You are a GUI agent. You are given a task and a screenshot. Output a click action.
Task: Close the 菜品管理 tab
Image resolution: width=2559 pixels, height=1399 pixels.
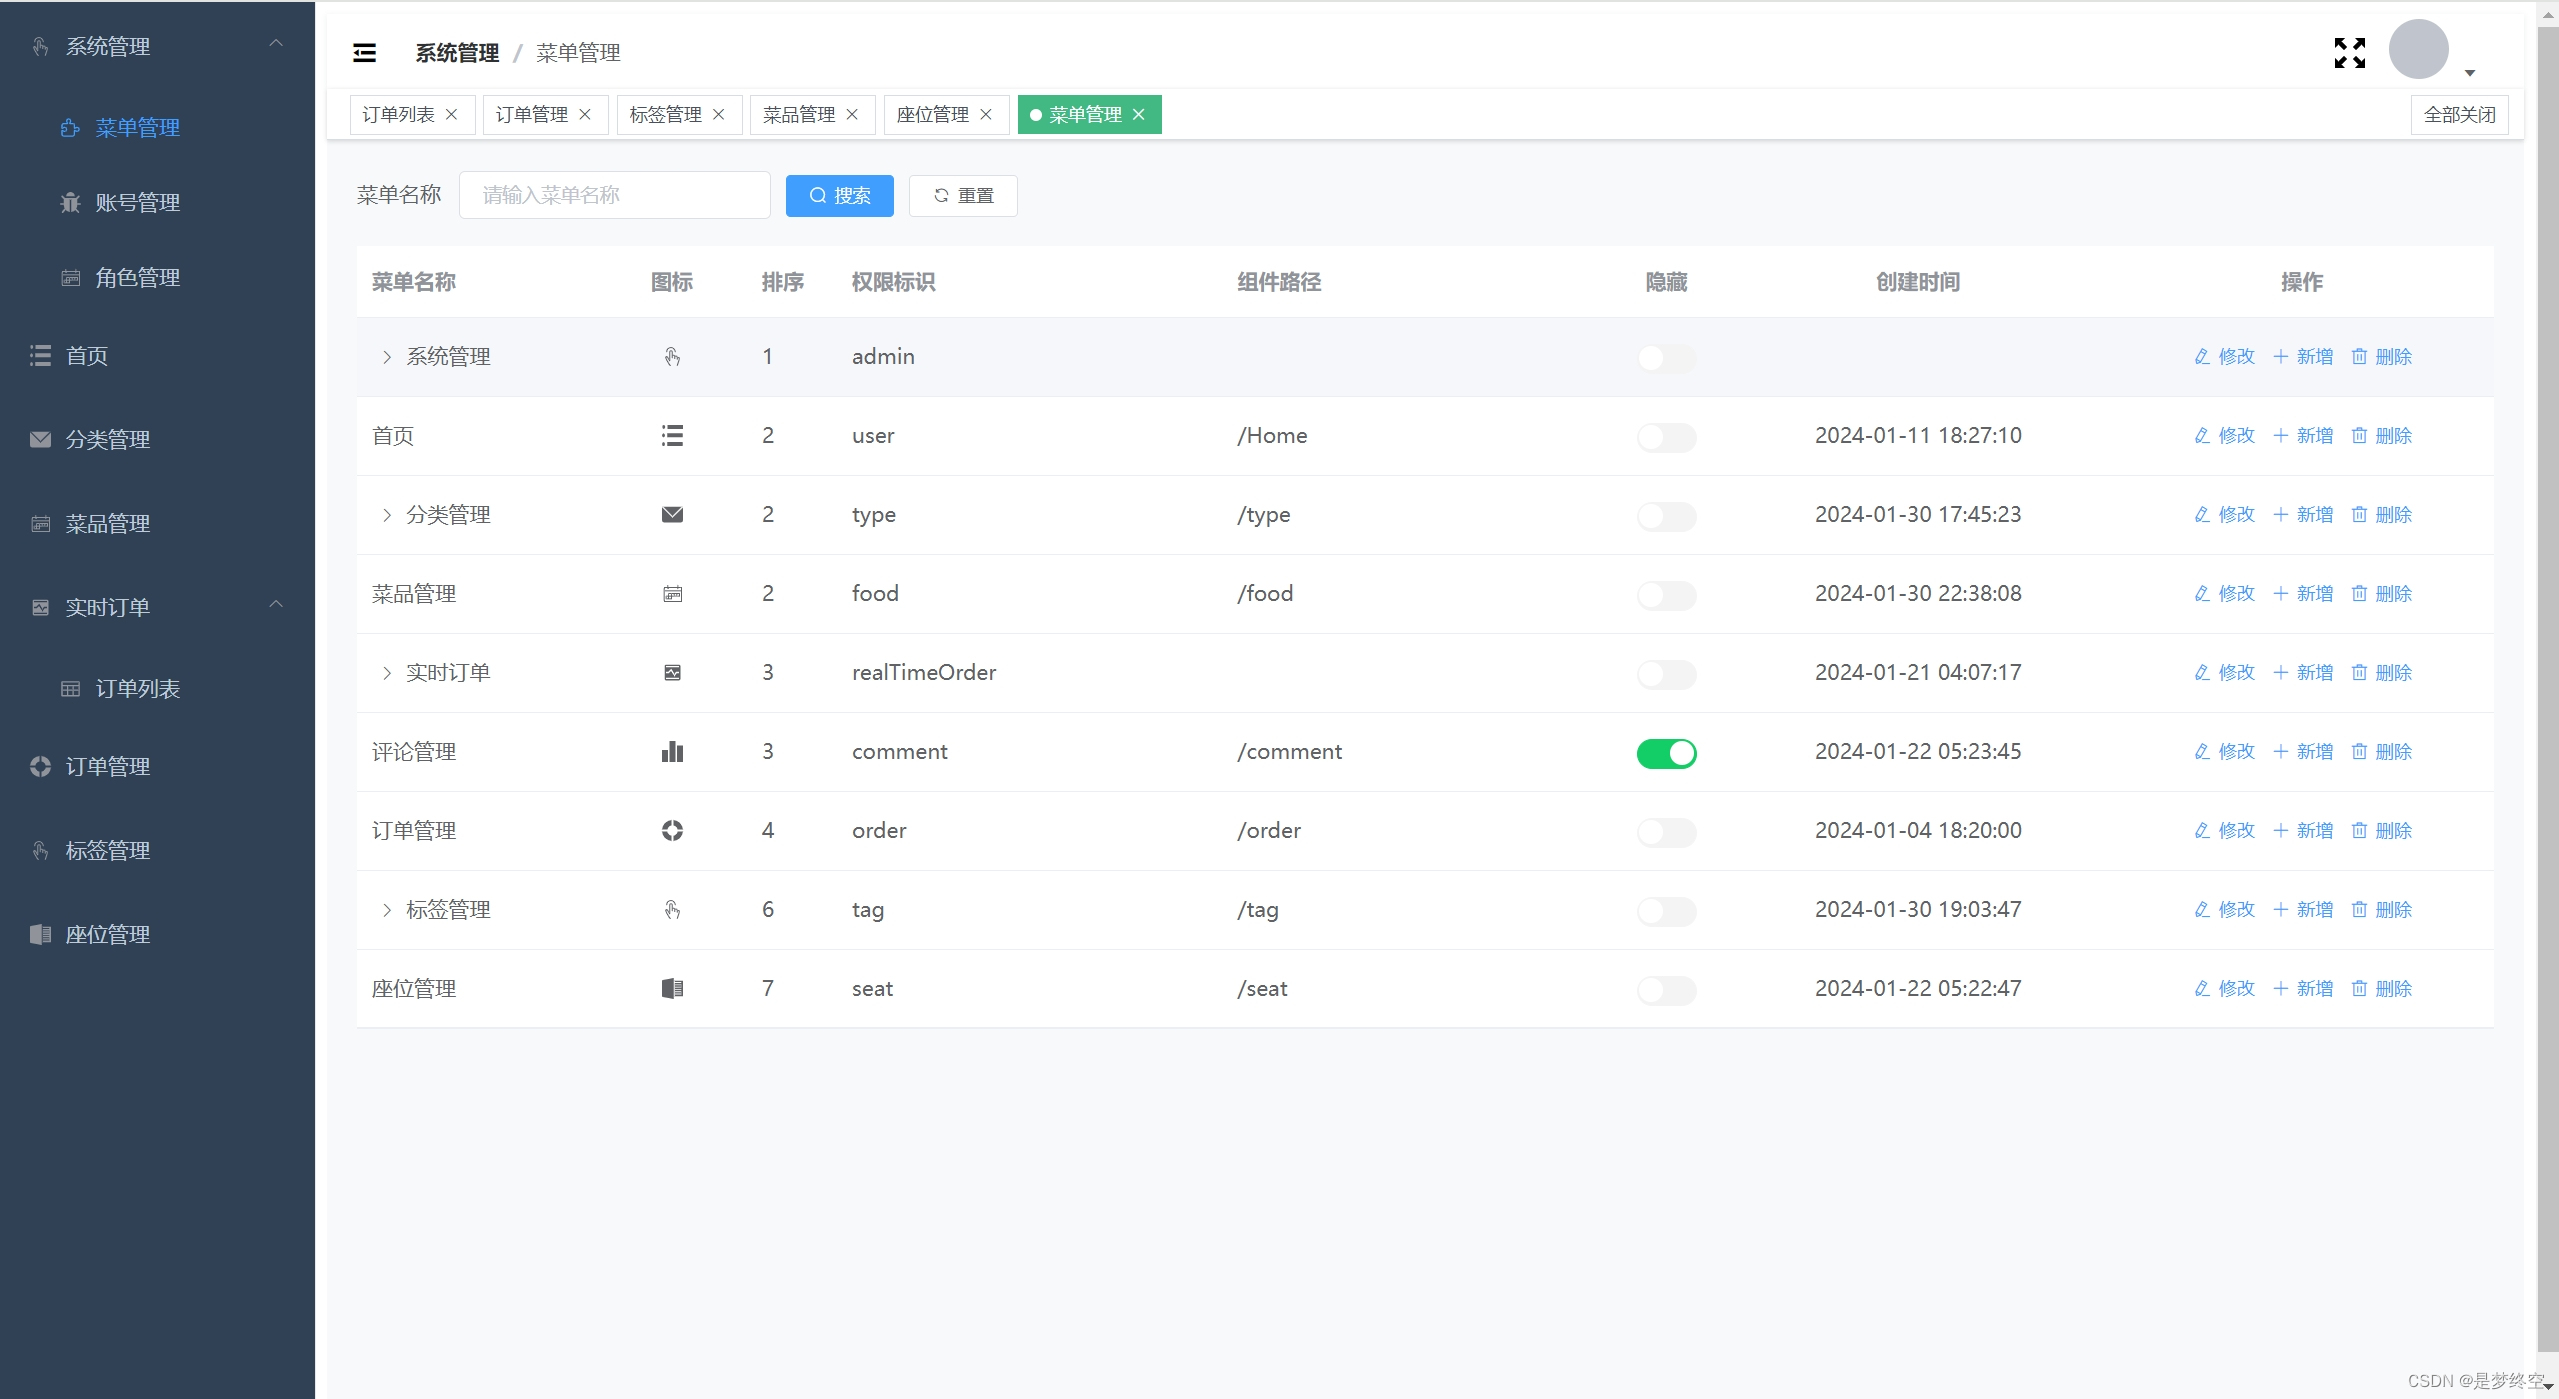pyautogui.click(x=852, y=115)
